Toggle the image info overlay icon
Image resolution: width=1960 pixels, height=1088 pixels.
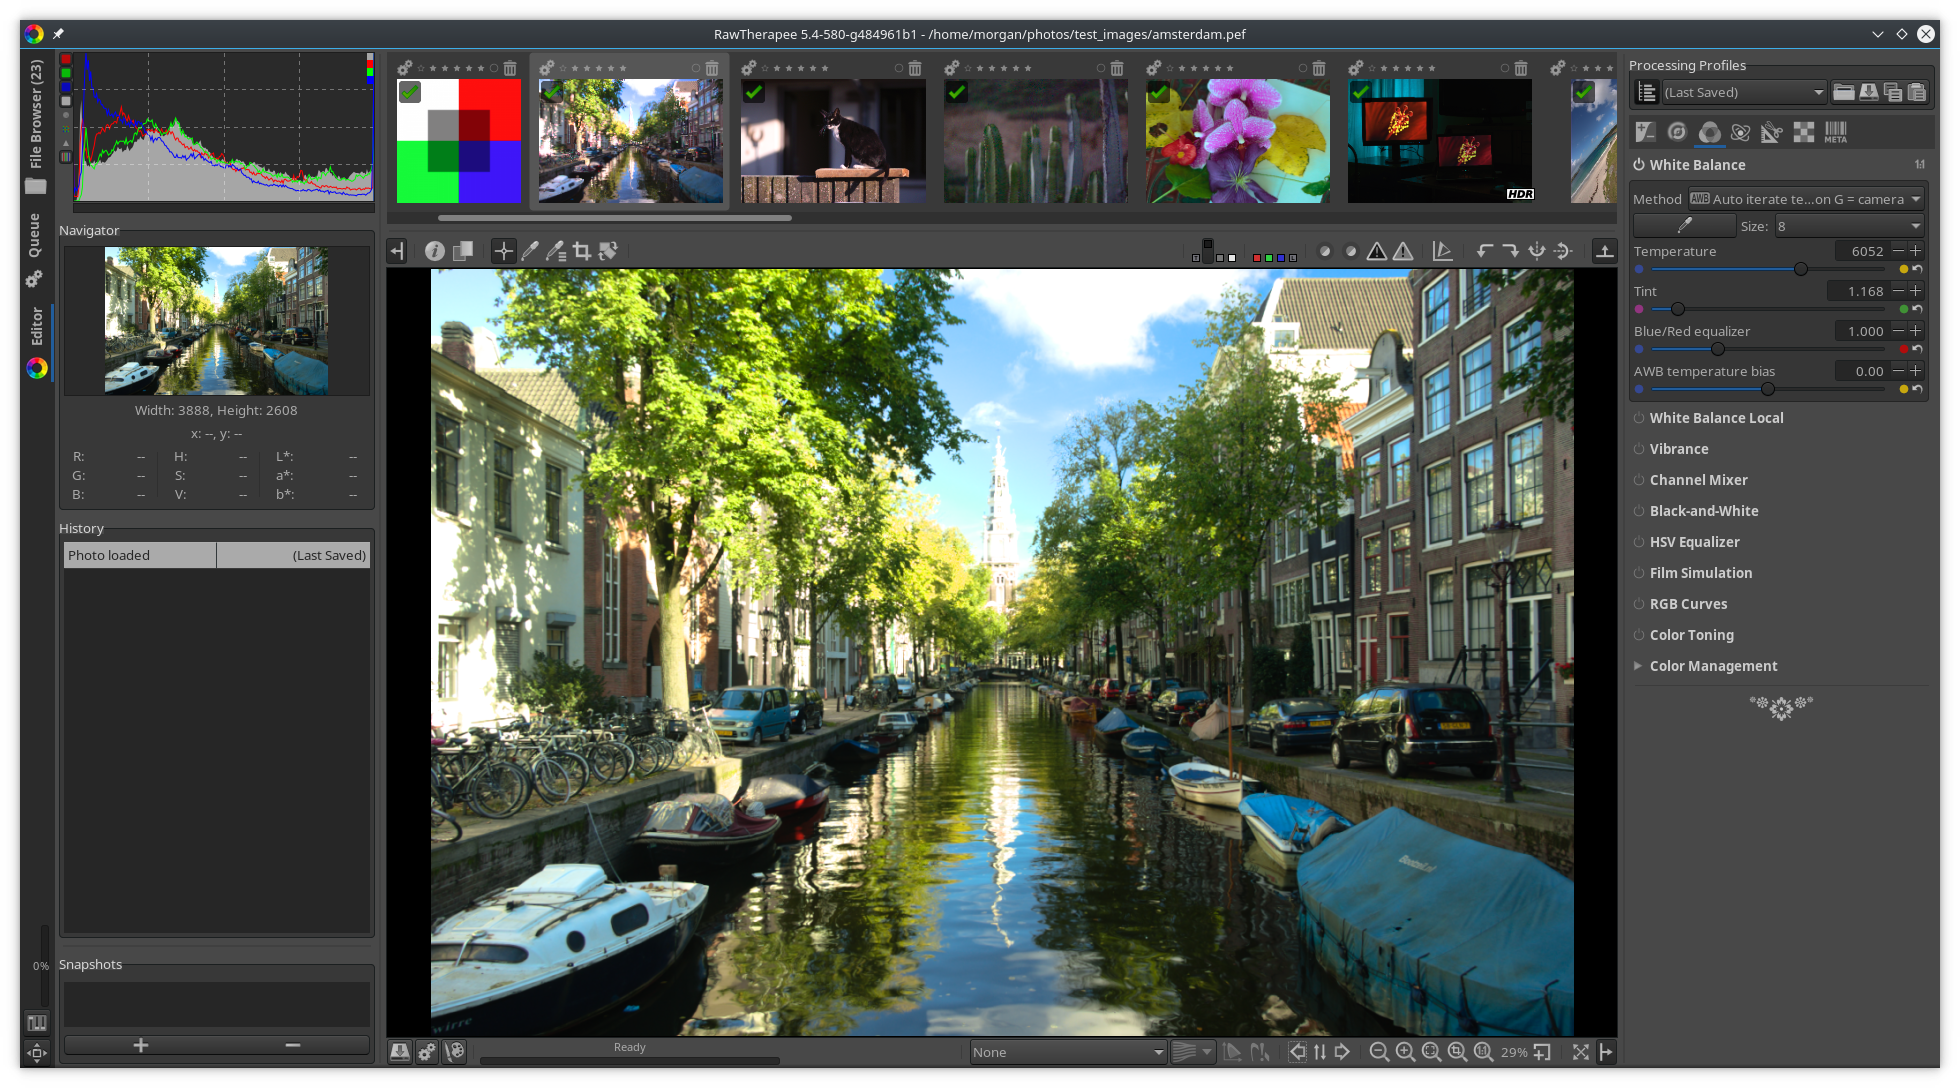[434, 252]
